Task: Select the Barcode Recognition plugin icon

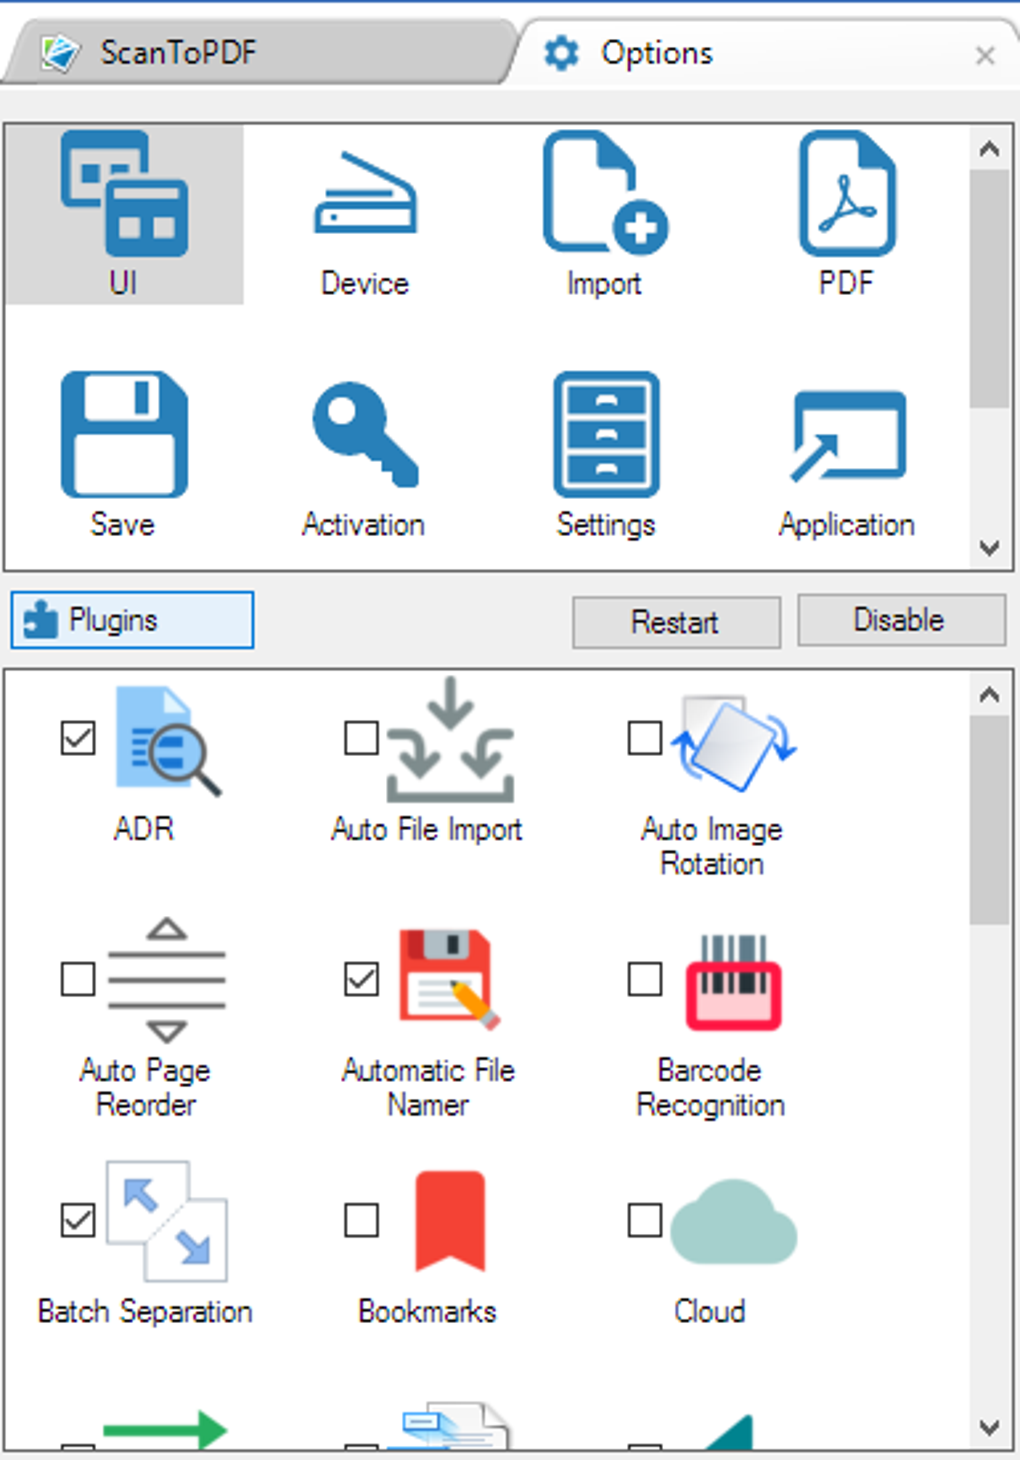Action: (733, 982)
